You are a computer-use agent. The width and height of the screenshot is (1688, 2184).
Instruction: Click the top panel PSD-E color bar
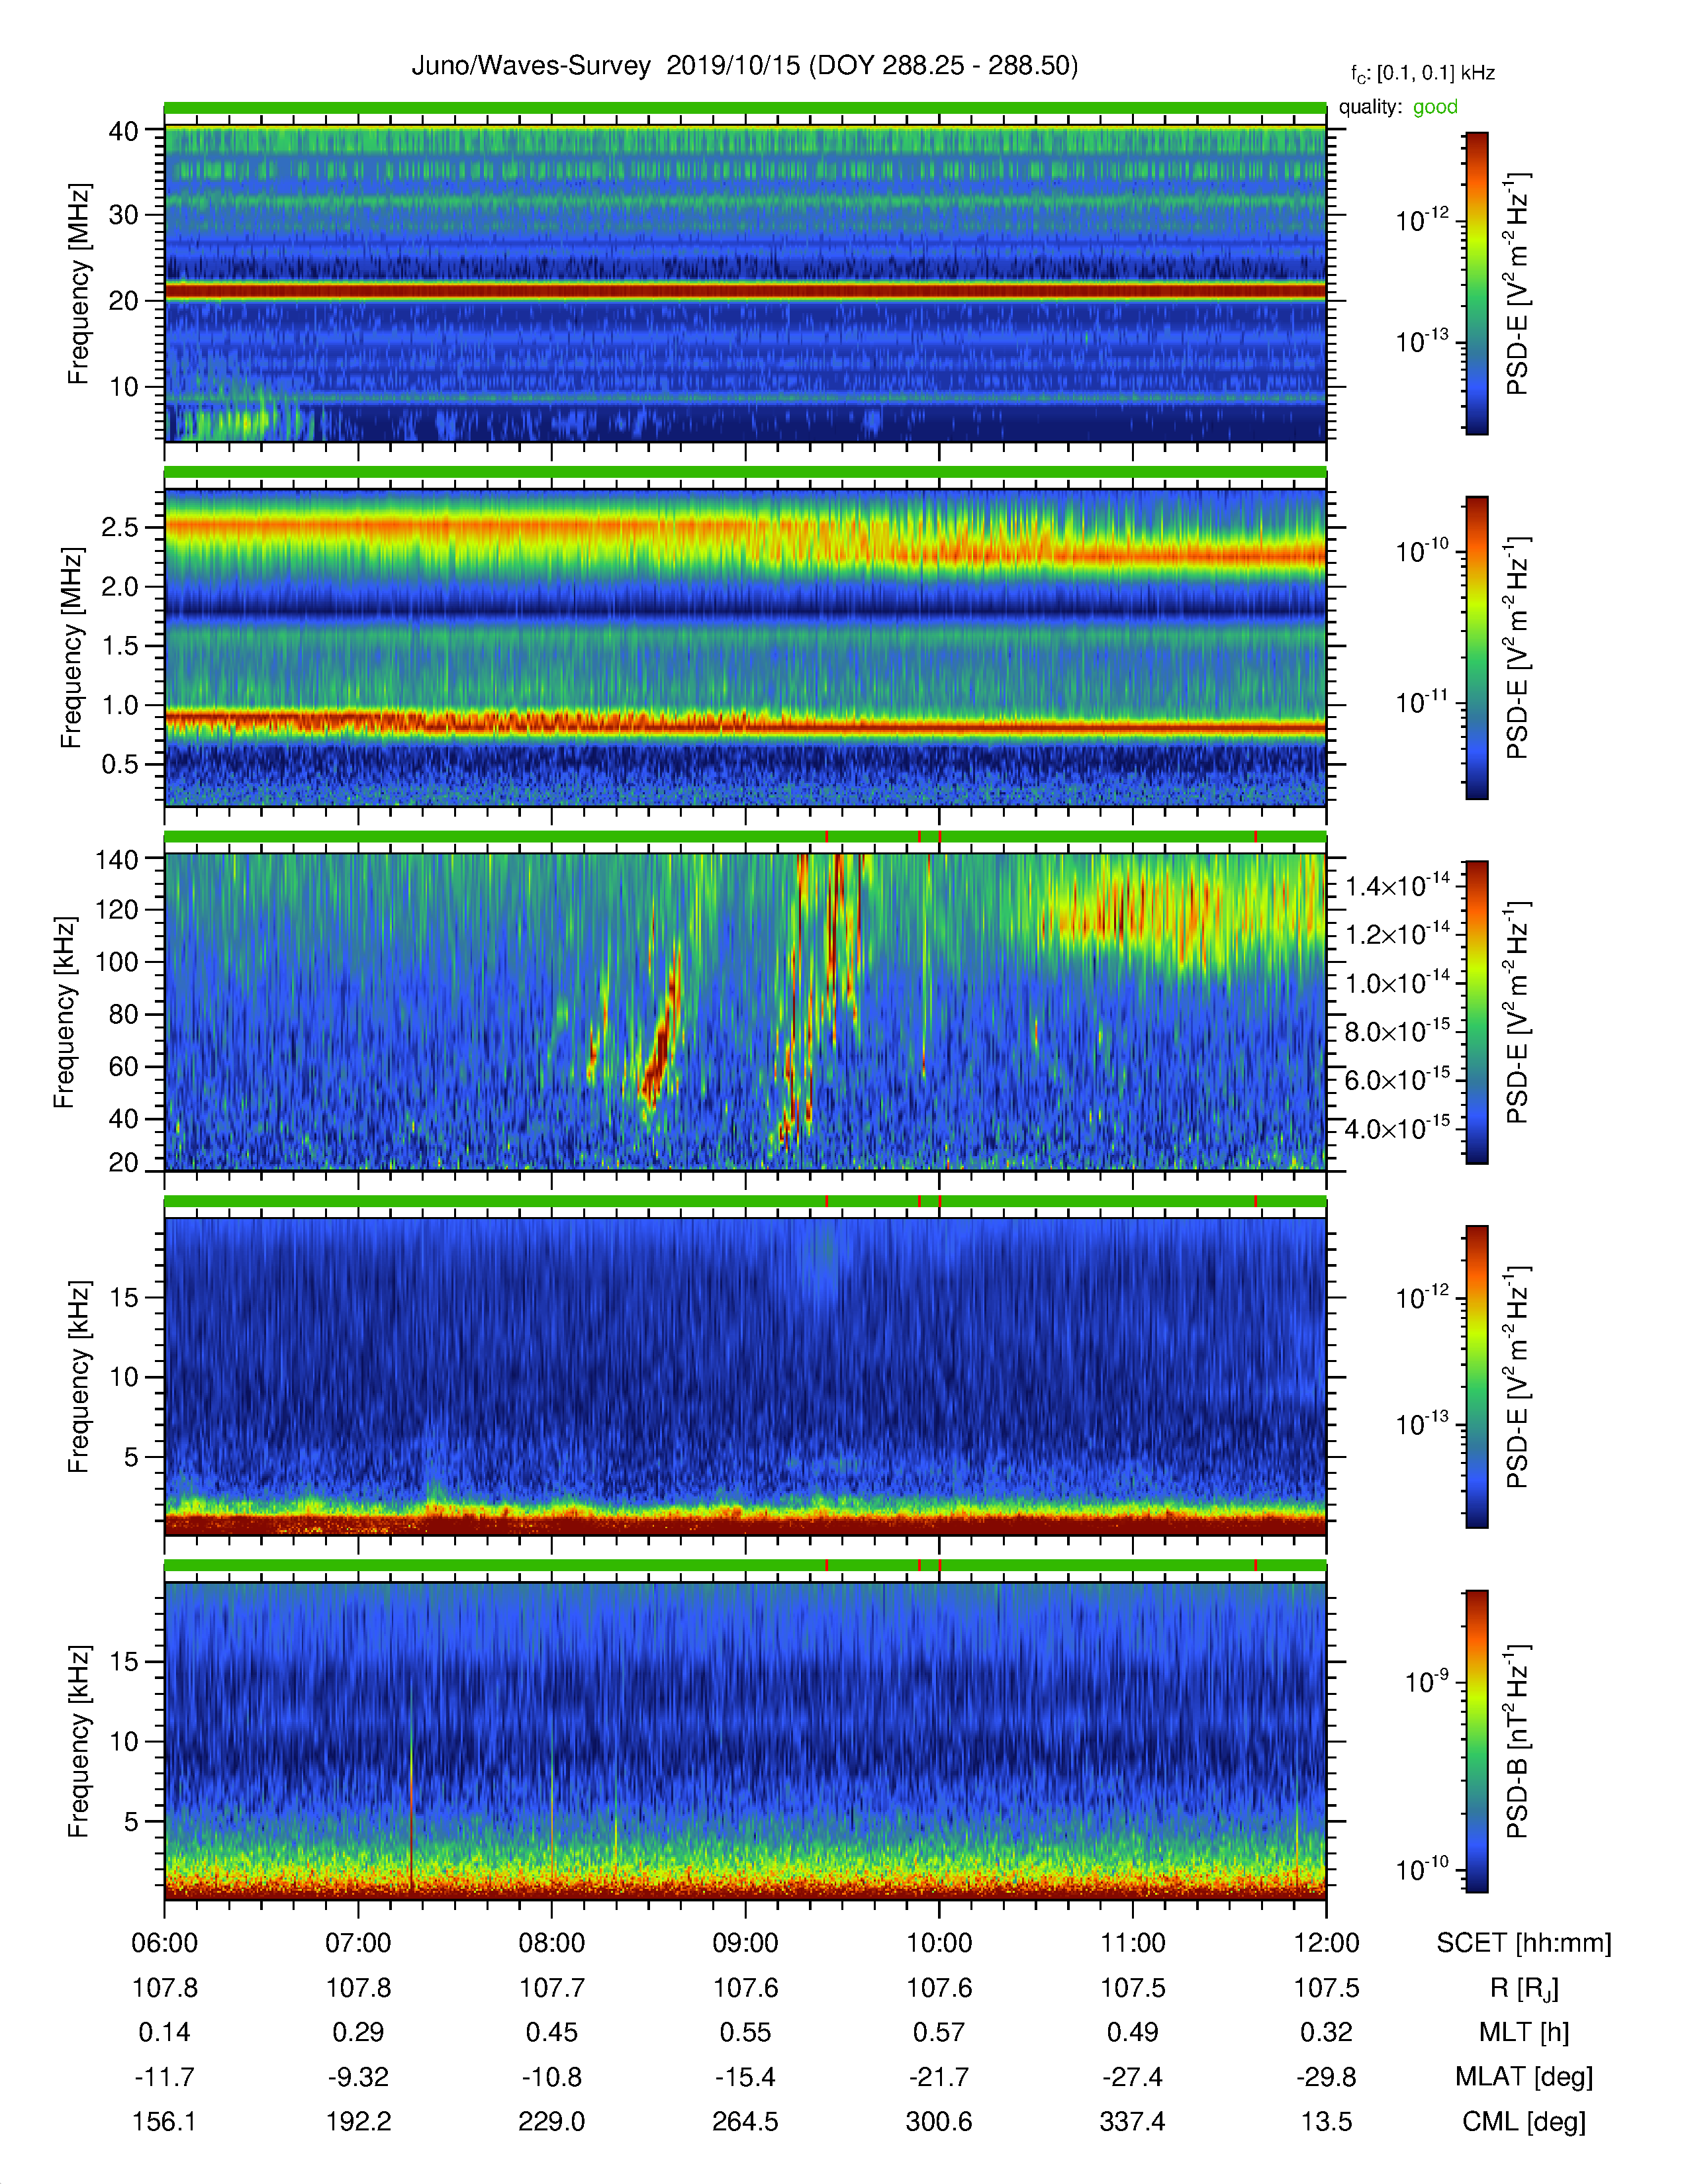(1476, 283)
